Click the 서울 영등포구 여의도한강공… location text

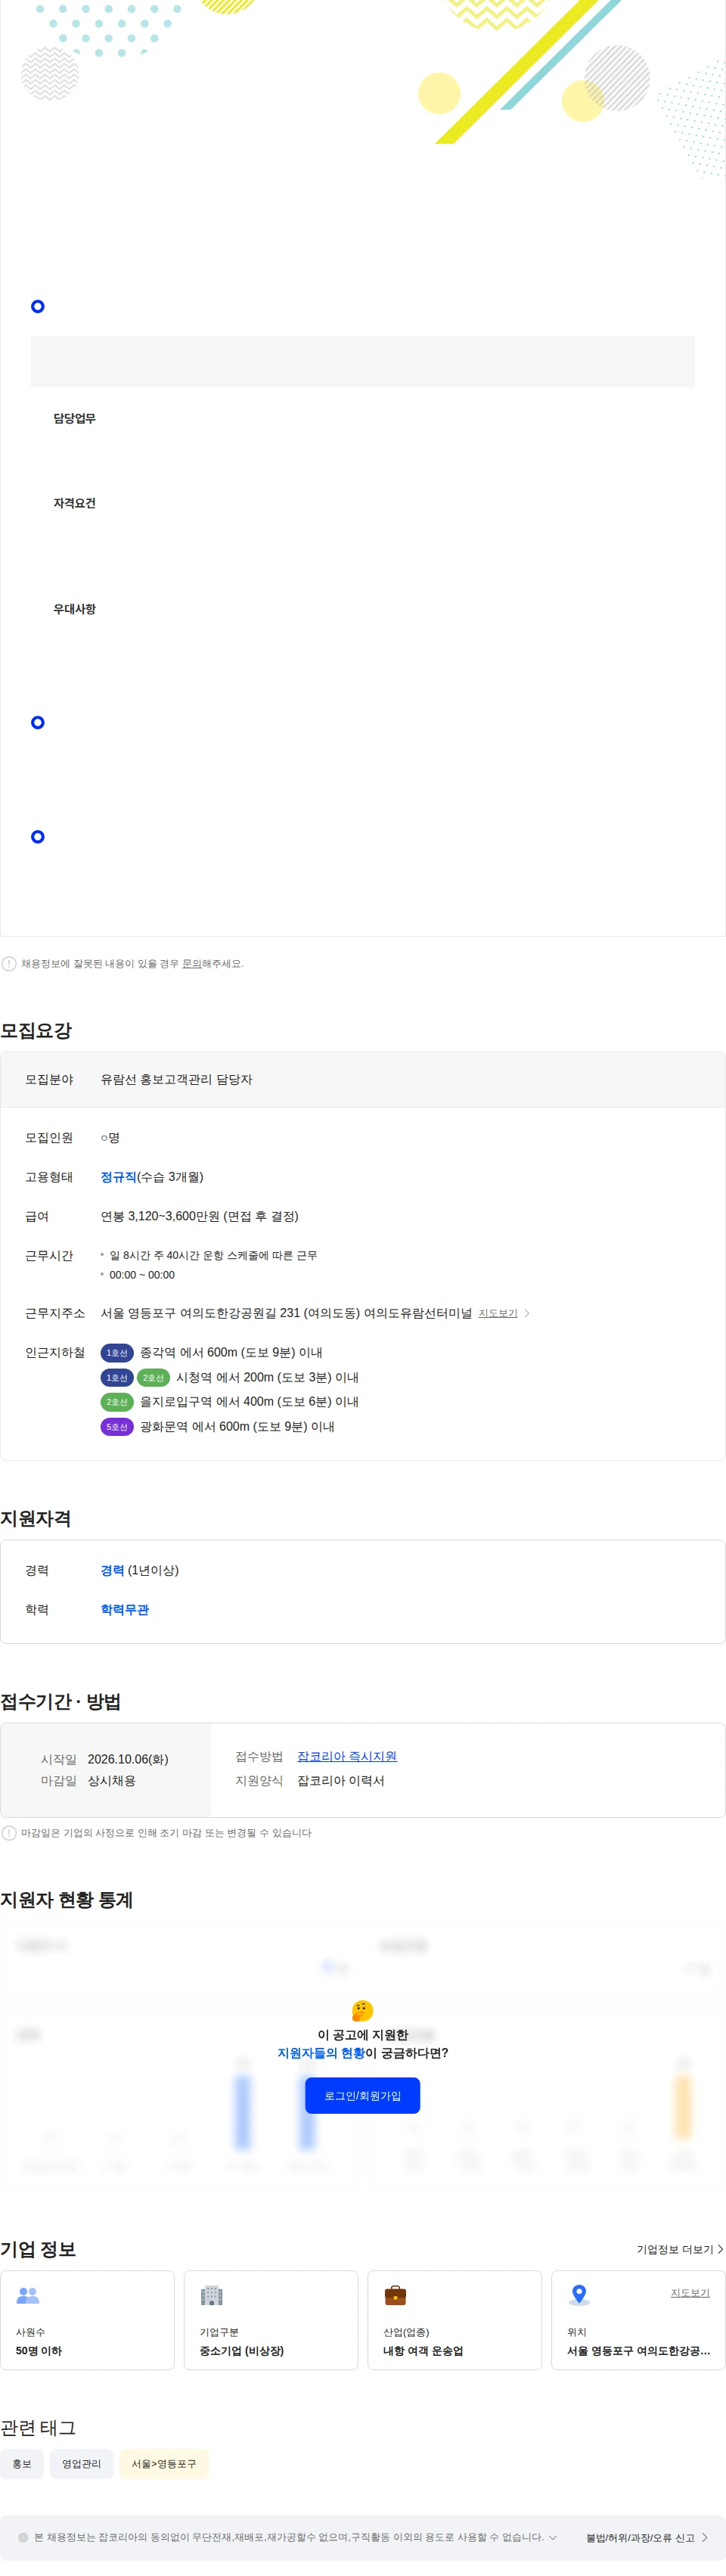click(x=639, y=2351)
